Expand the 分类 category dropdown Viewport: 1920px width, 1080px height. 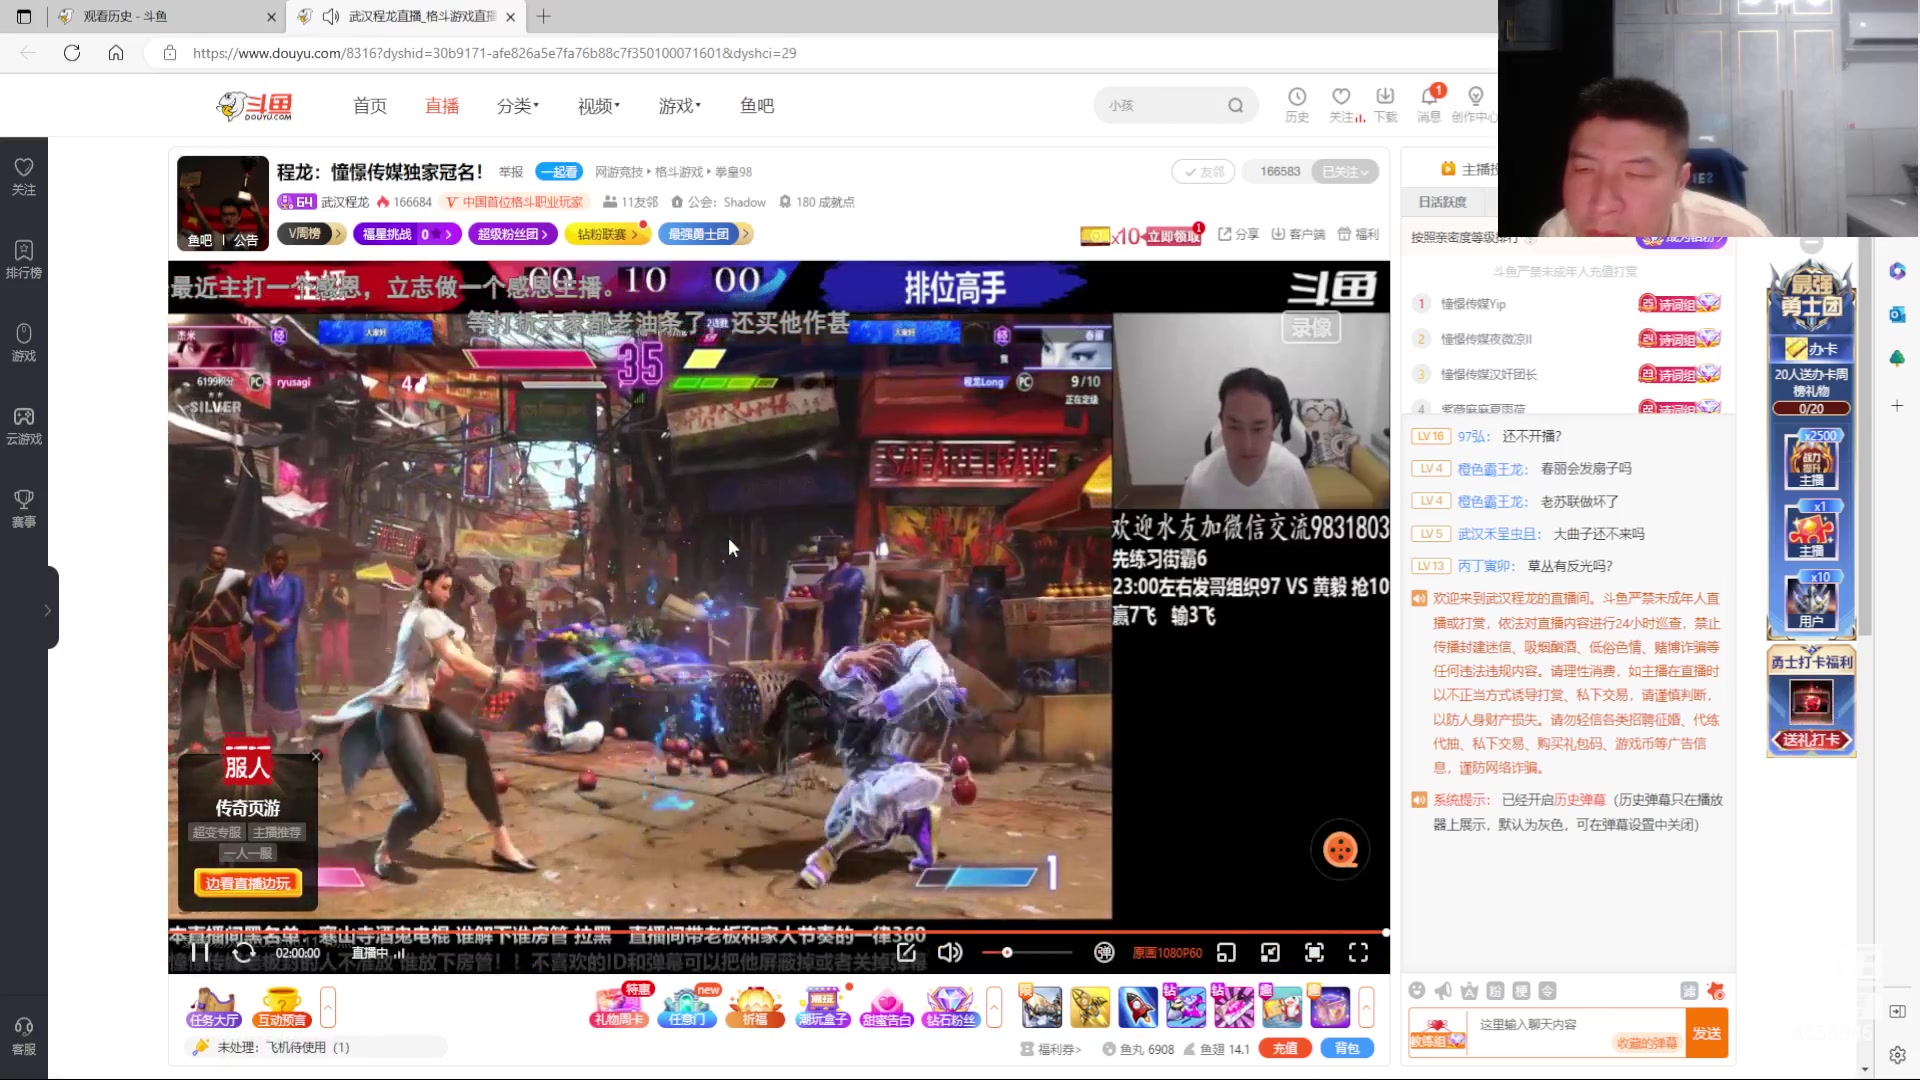tap(517, 105)
